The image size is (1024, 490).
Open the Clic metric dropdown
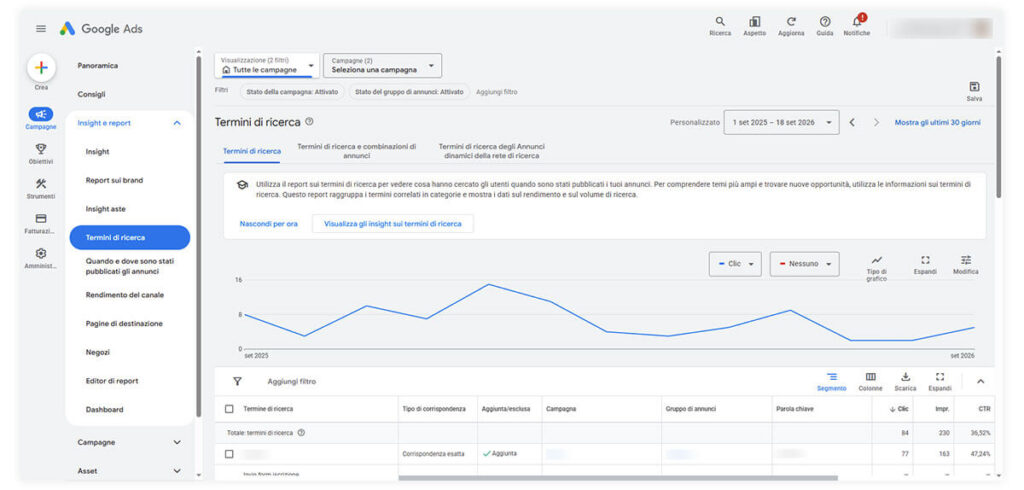tap(735, 264)
